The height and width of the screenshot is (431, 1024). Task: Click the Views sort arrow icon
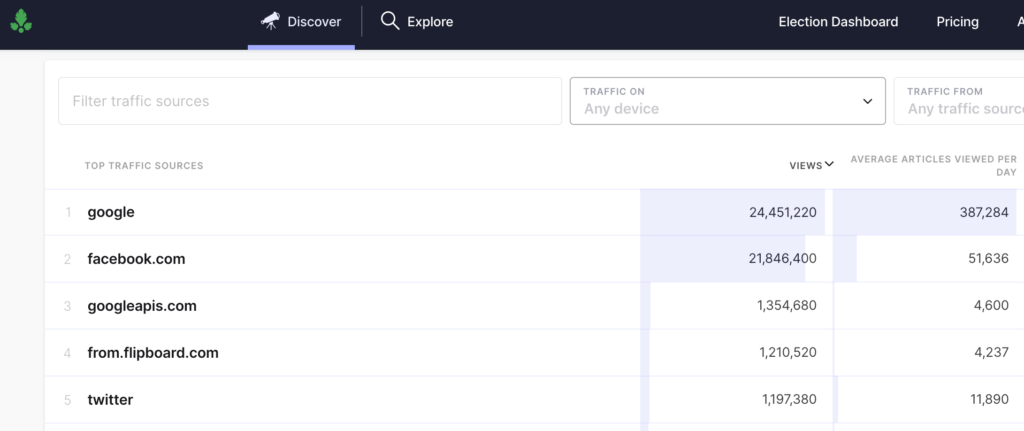click(x=829, y=165)
